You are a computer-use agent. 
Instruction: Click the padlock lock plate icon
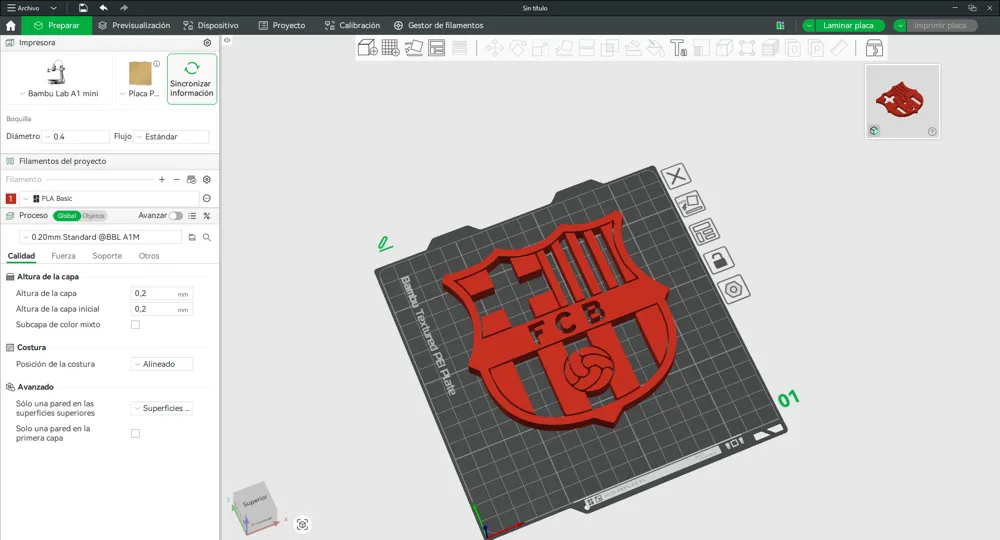pyautogui.click(x=719, y=260)
